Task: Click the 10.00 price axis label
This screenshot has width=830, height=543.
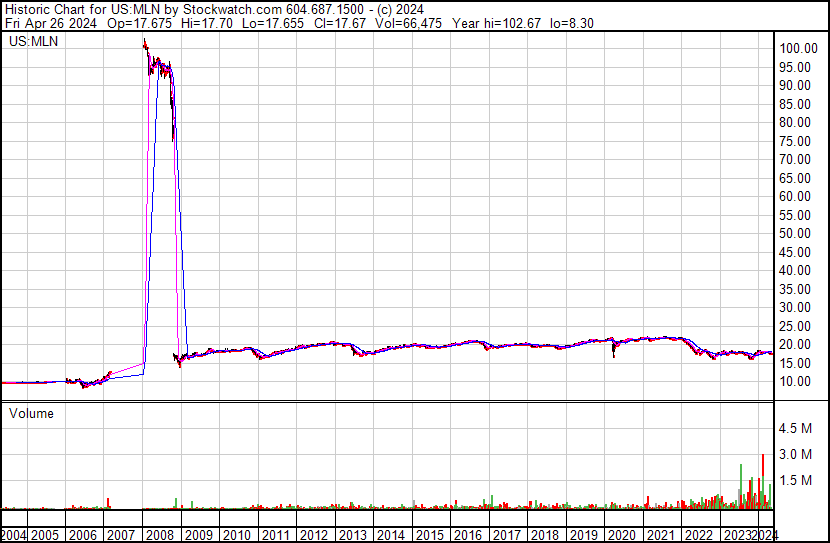Action: click(x=795, y=382)
